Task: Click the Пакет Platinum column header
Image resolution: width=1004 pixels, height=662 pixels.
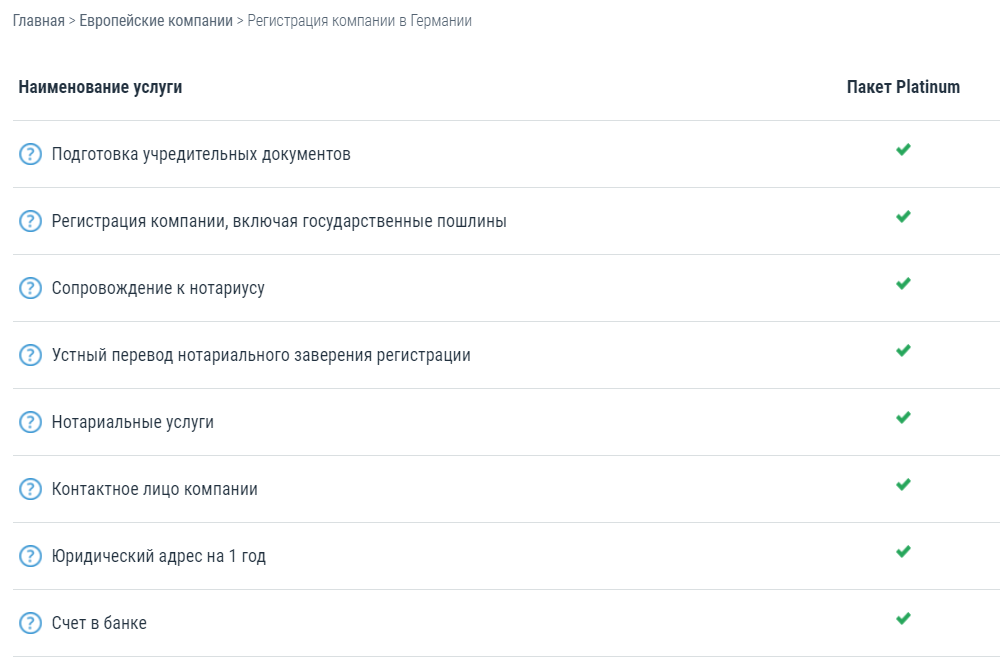Action: (903, 87)
